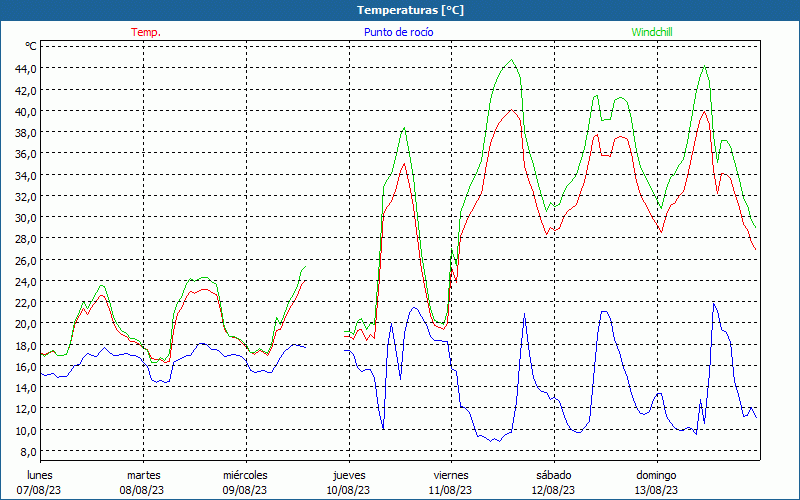Viewport: 800px width, 500px height.
Task: Click the 16,0 y-axis value
Action: click(x=26, y=366)
